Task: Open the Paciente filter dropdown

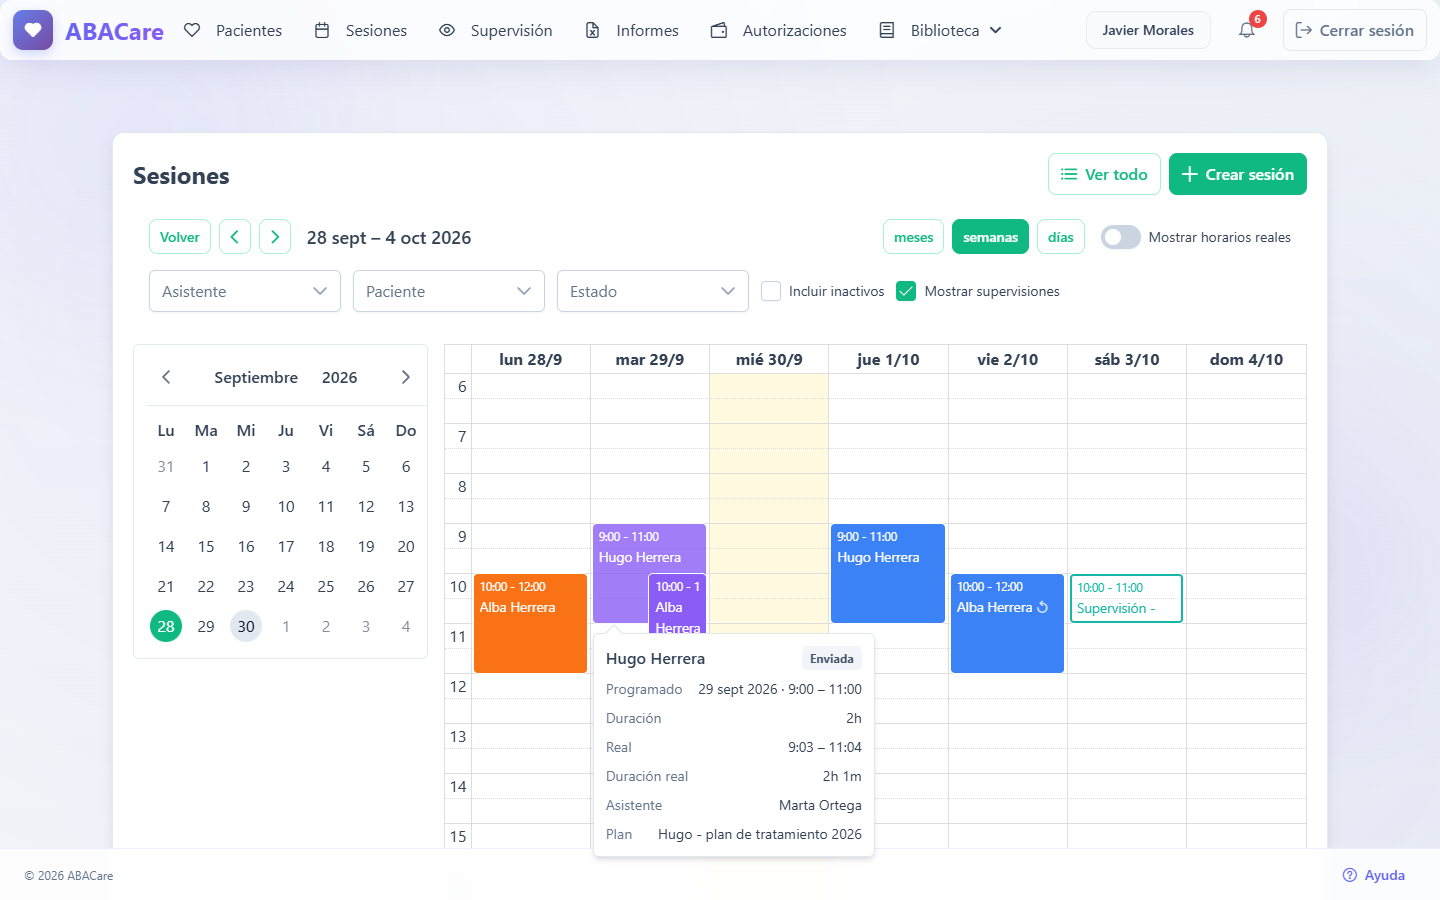Action: pos(449,291)
